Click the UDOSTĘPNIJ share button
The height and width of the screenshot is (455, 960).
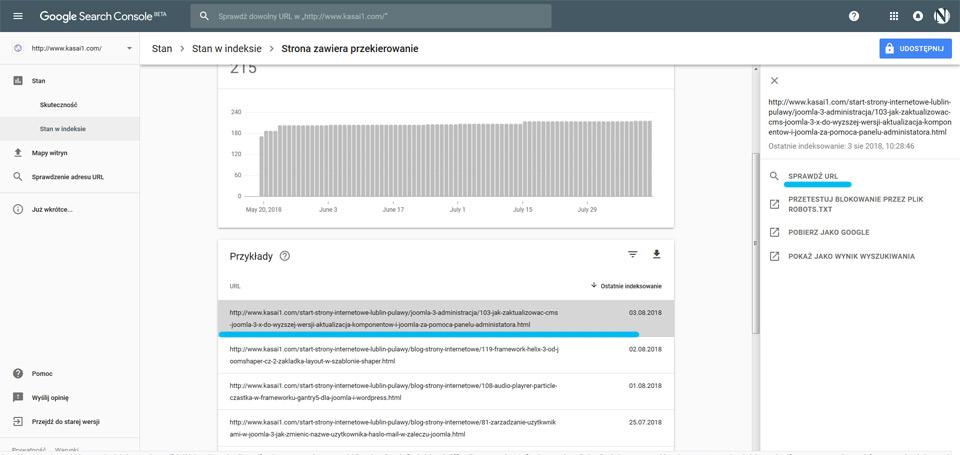click(x=915, y=48)
